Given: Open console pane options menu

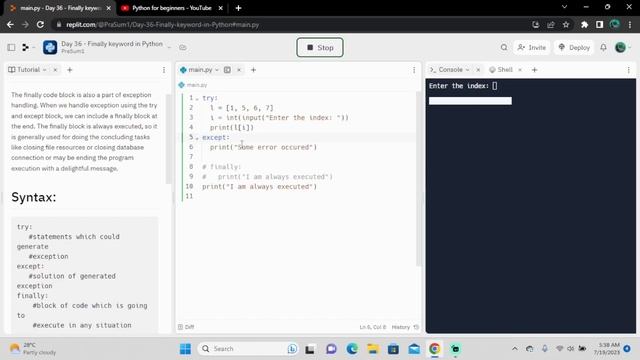Looking at the screenshot, I should 629,70.
